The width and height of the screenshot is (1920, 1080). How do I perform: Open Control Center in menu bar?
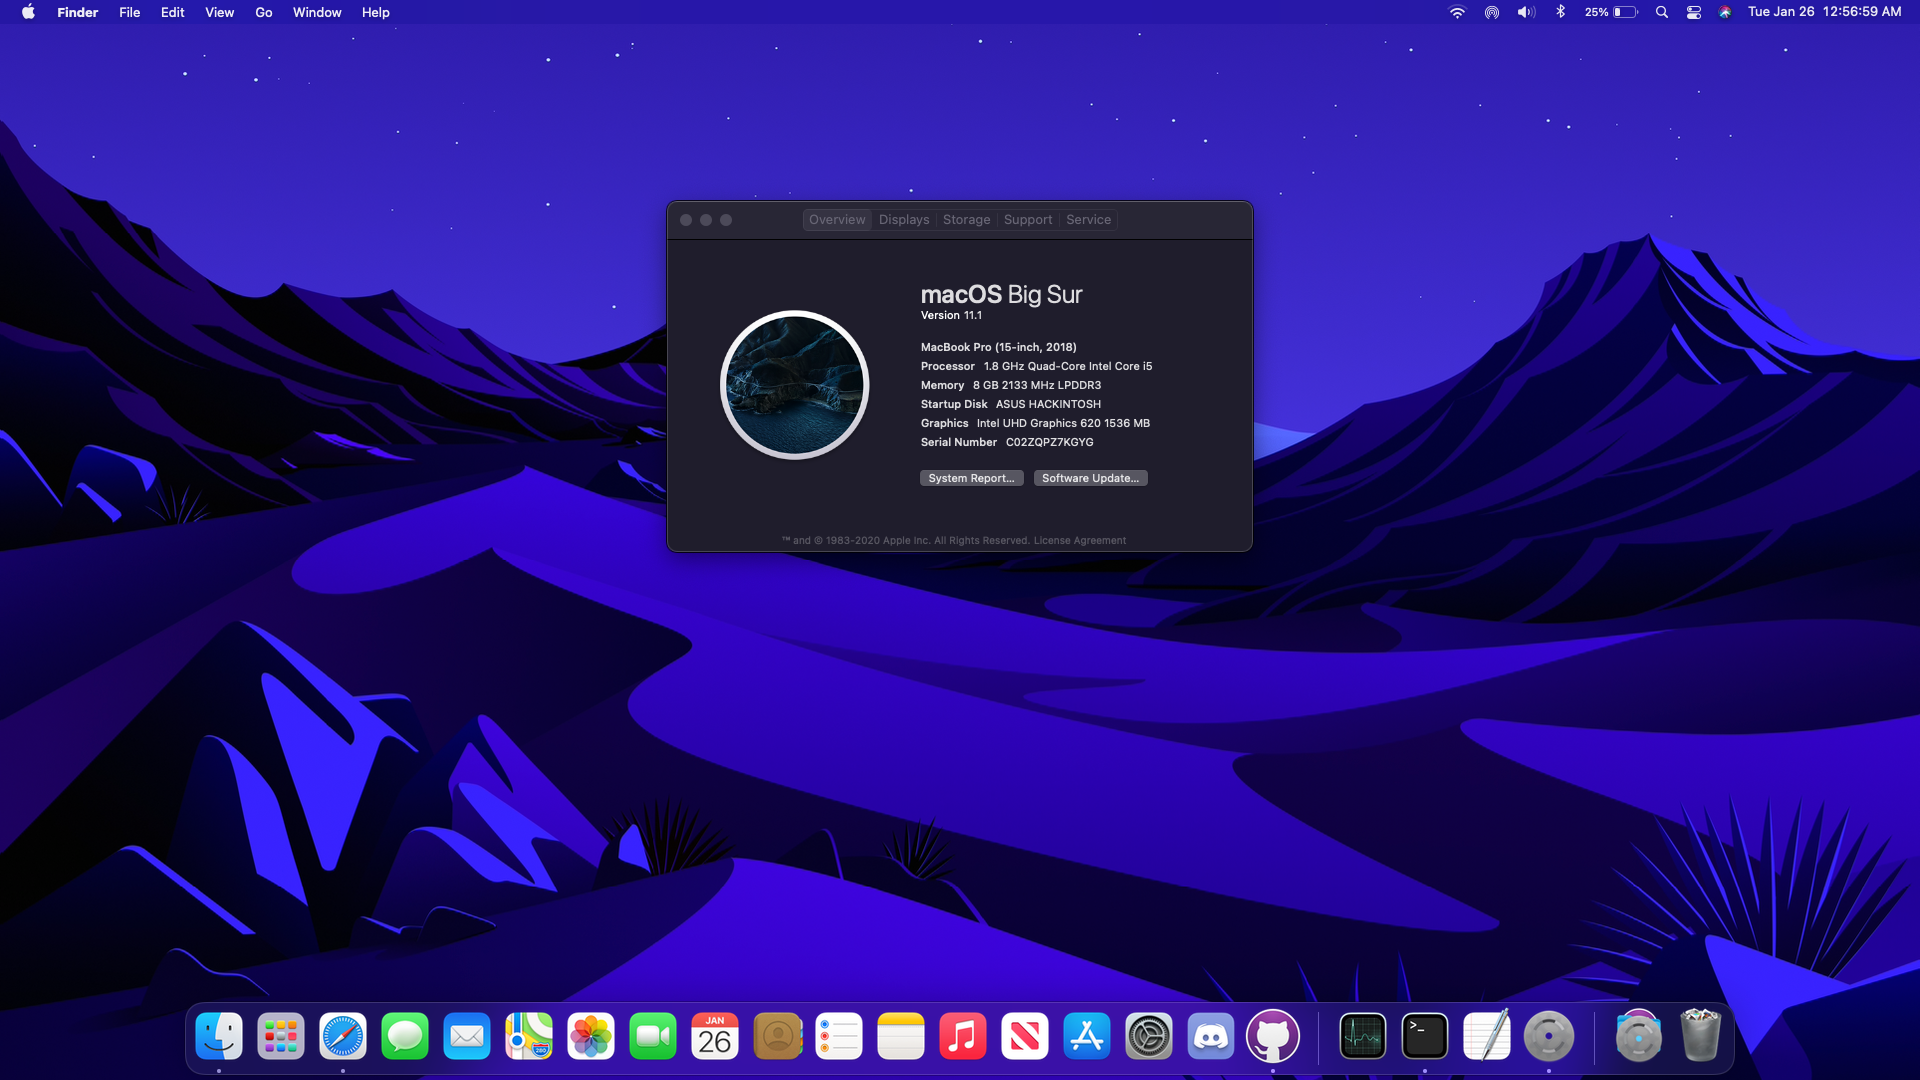click(x=1693, y=12)
